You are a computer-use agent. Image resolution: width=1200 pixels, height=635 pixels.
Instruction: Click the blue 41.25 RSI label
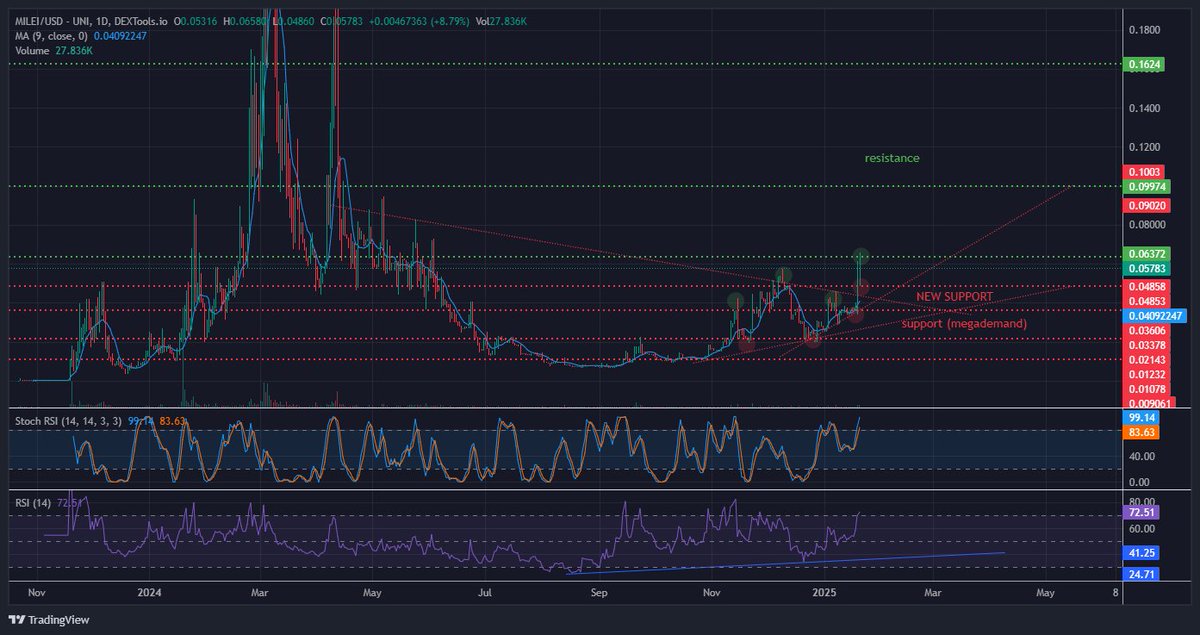click(1141, 551)
